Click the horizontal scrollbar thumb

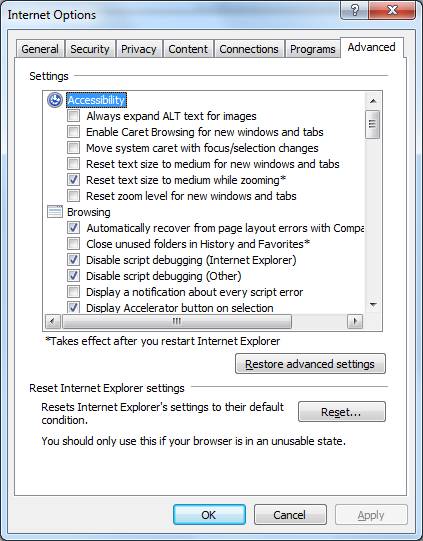click(177, 322)
